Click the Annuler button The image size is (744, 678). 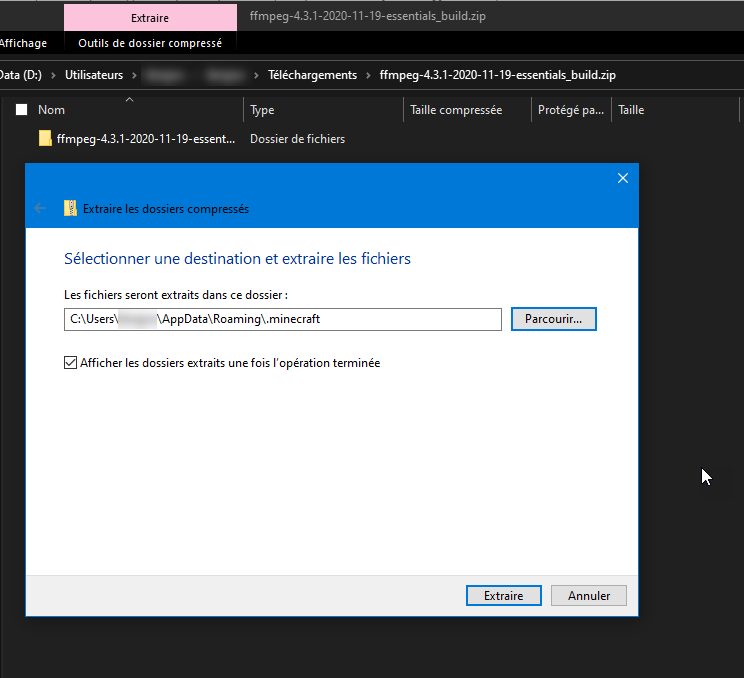[x=589, y=595]
